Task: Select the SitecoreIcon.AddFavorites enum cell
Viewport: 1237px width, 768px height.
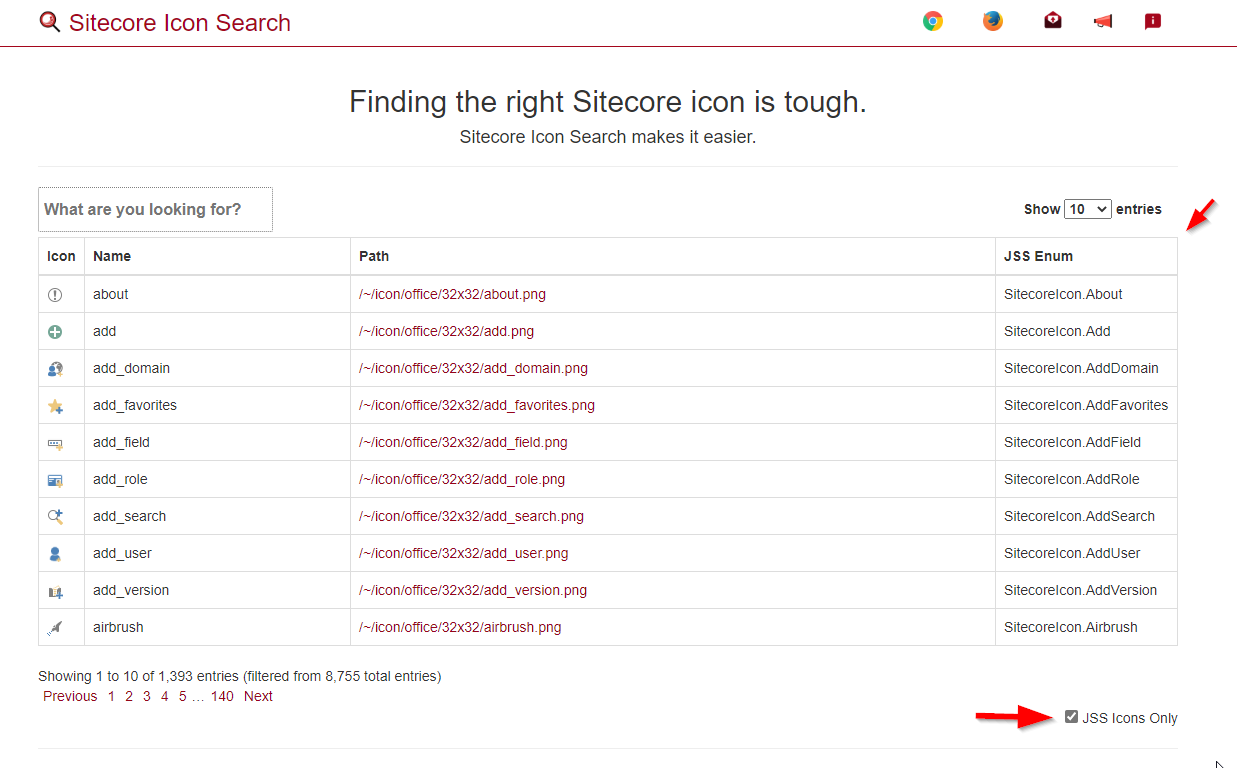Action: [1086, 405]
